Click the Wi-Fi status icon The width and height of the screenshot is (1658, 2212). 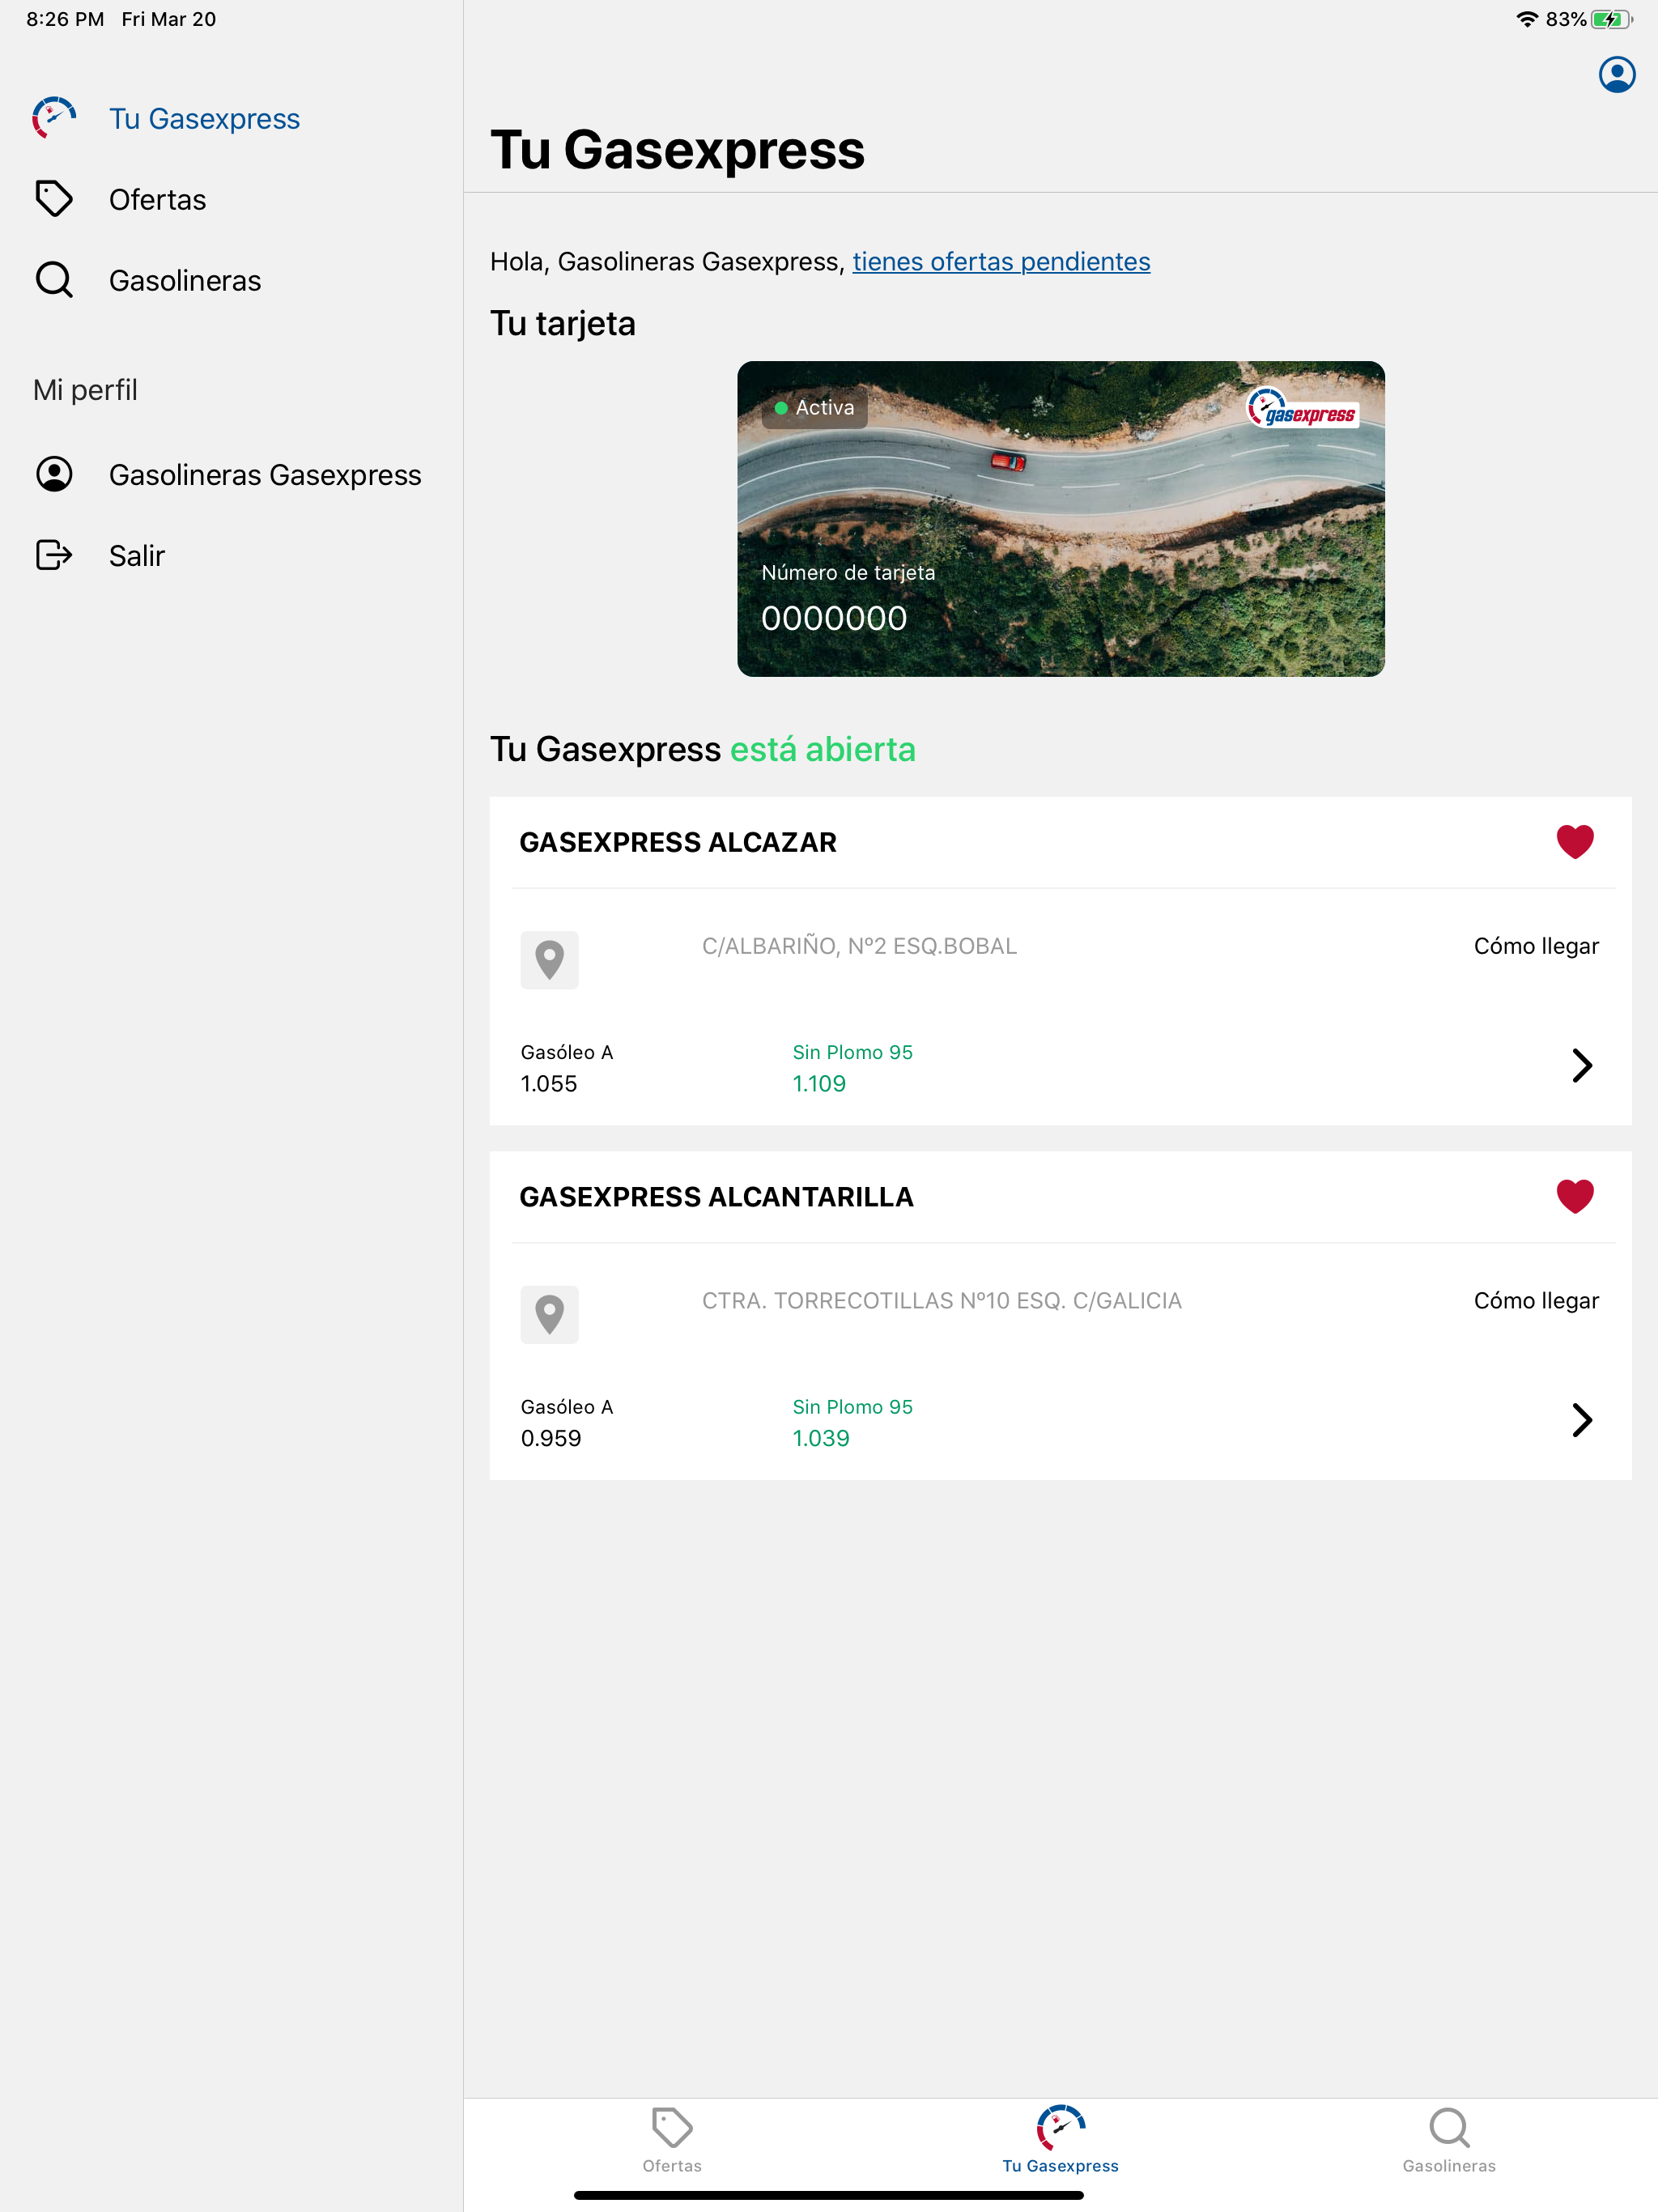(1526, 19)
